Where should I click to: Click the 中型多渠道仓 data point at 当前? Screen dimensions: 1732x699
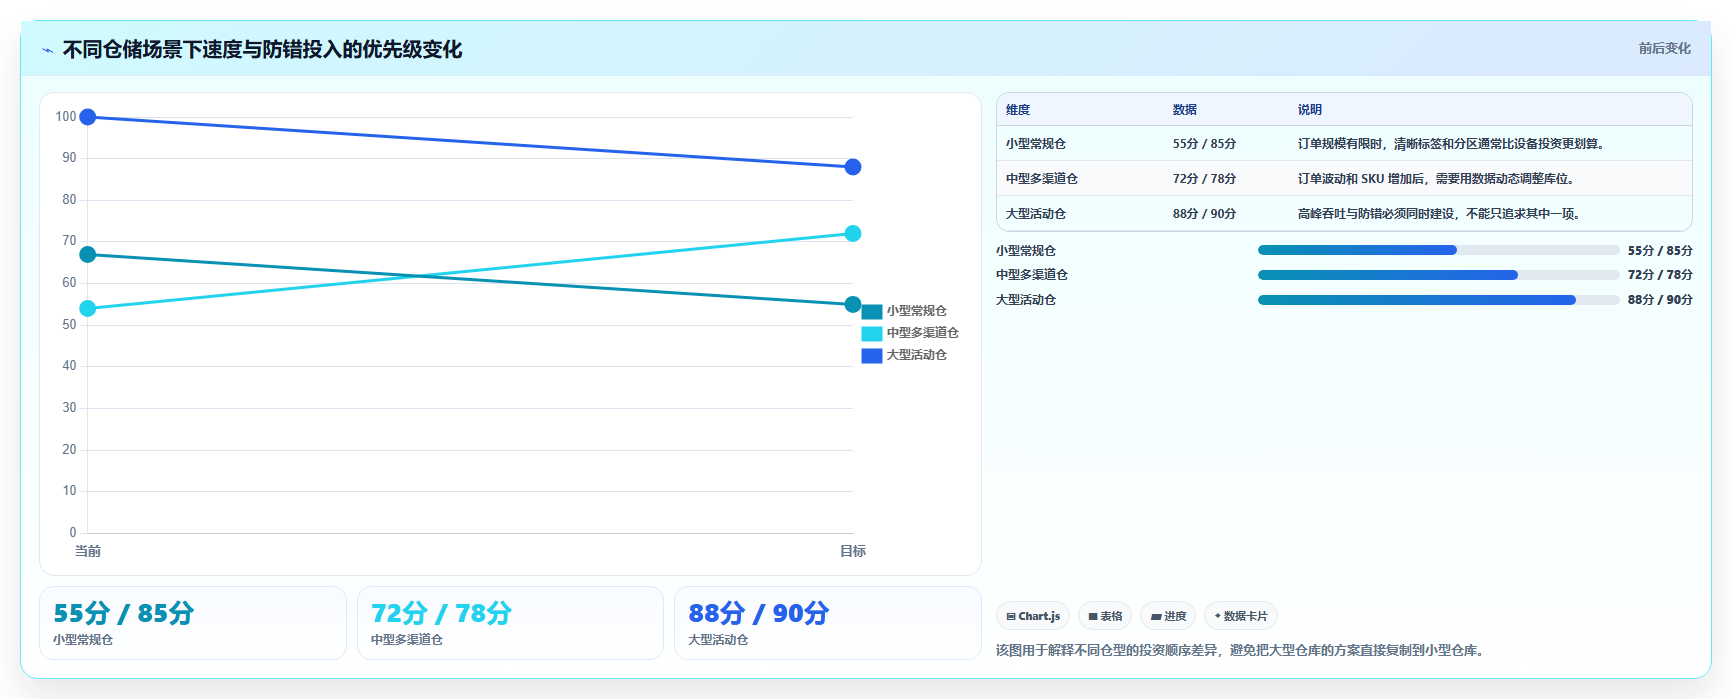click(88, 309)
